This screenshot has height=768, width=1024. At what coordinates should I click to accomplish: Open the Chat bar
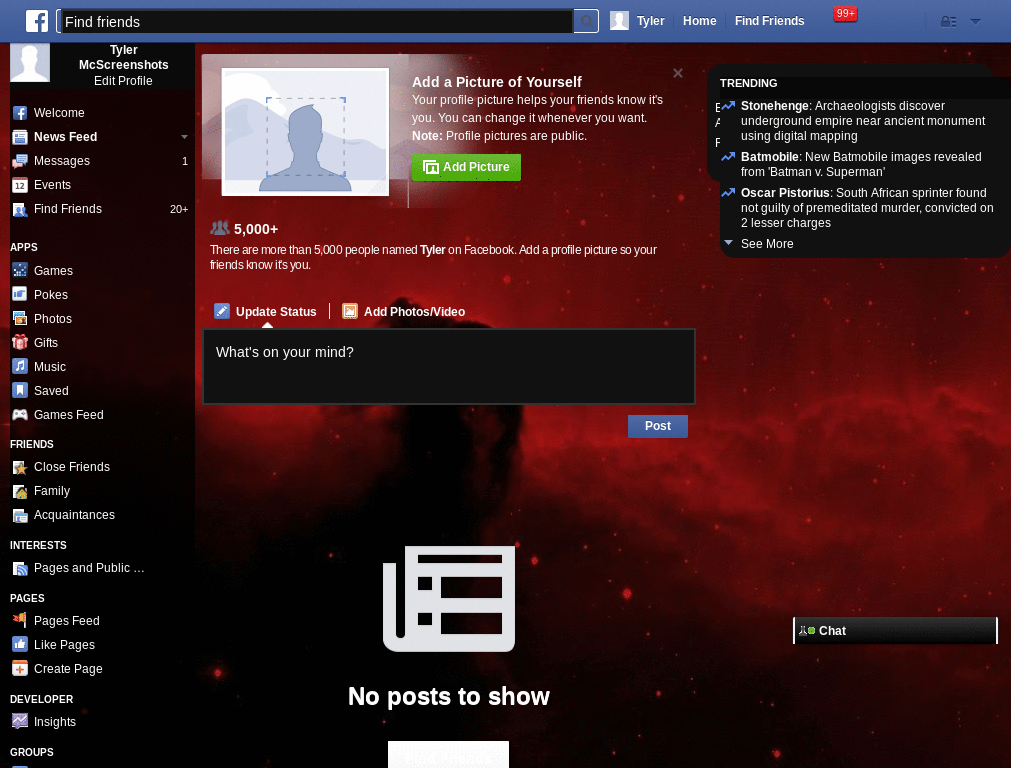click(x=895, y=631)
